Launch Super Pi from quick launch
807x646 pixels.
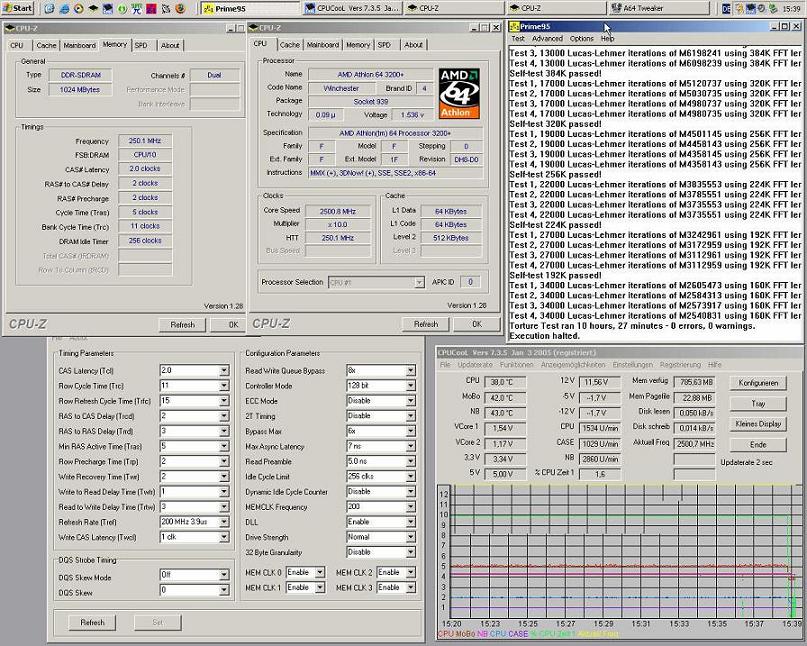(137, 8)
